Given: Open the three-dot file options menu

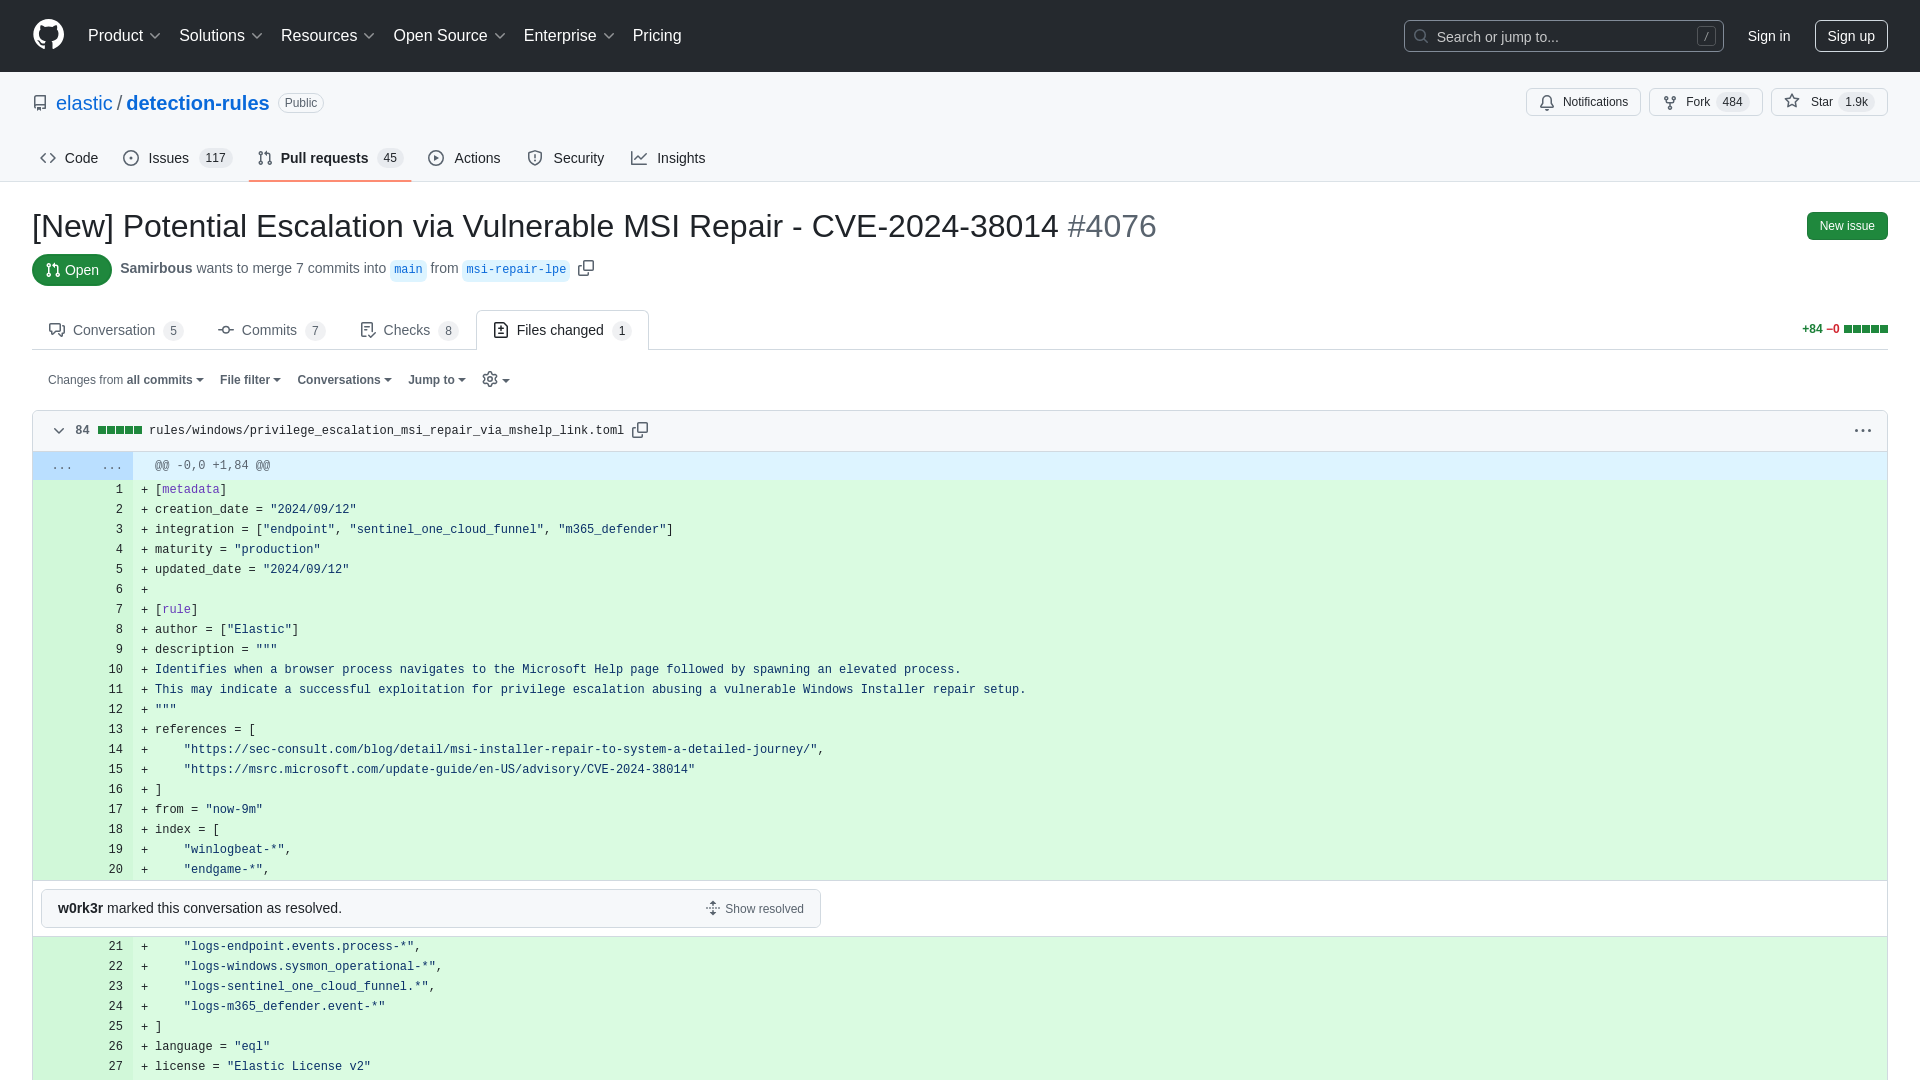Looking at the screenshot, I should pos(1863,430).
